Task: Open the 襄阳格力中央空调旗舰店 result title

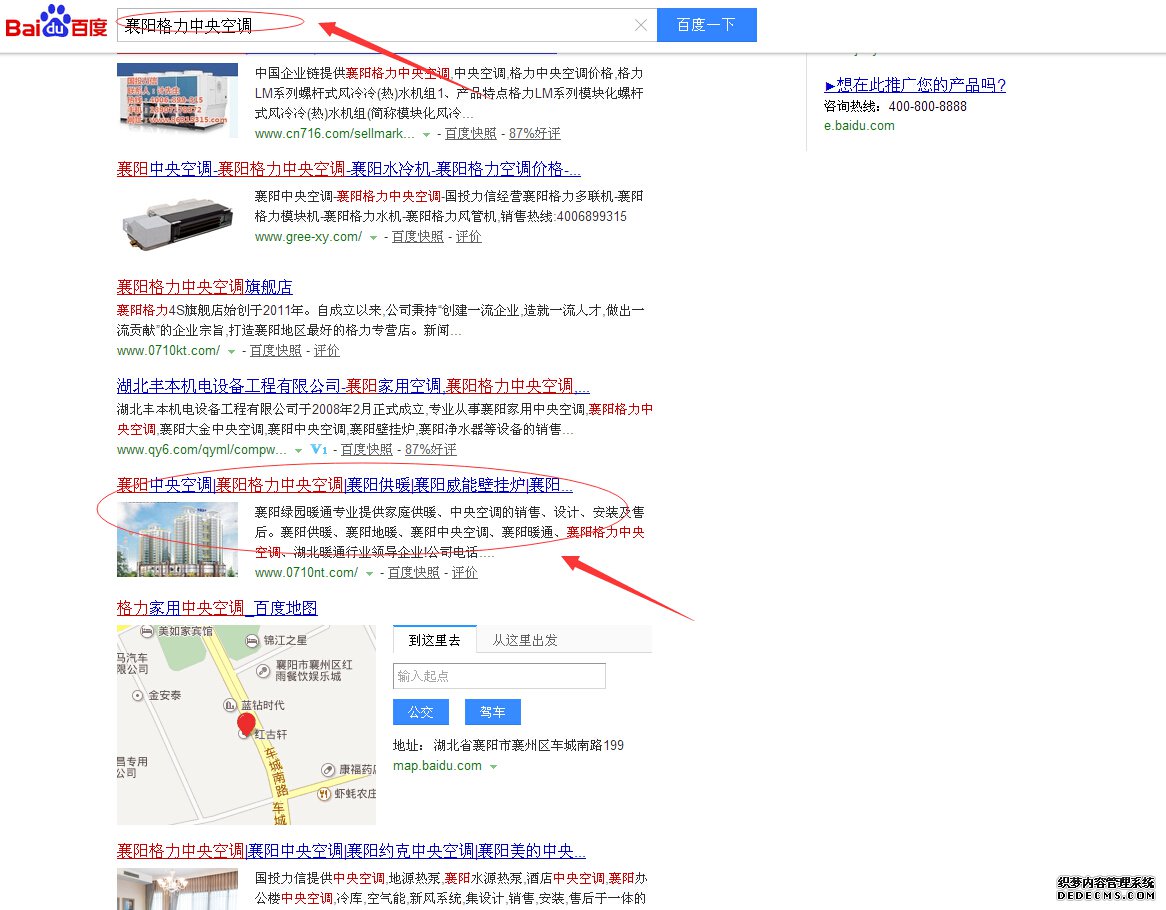Action: coord(204,287)
